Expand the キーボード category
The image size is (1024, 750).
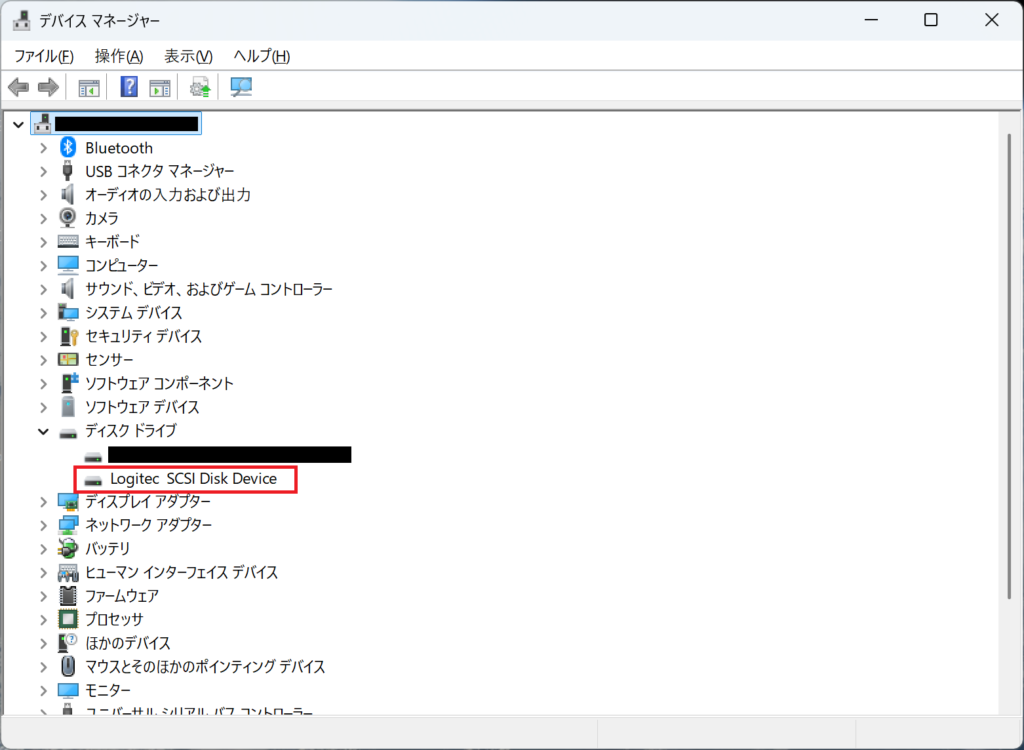tap(43, 242)
